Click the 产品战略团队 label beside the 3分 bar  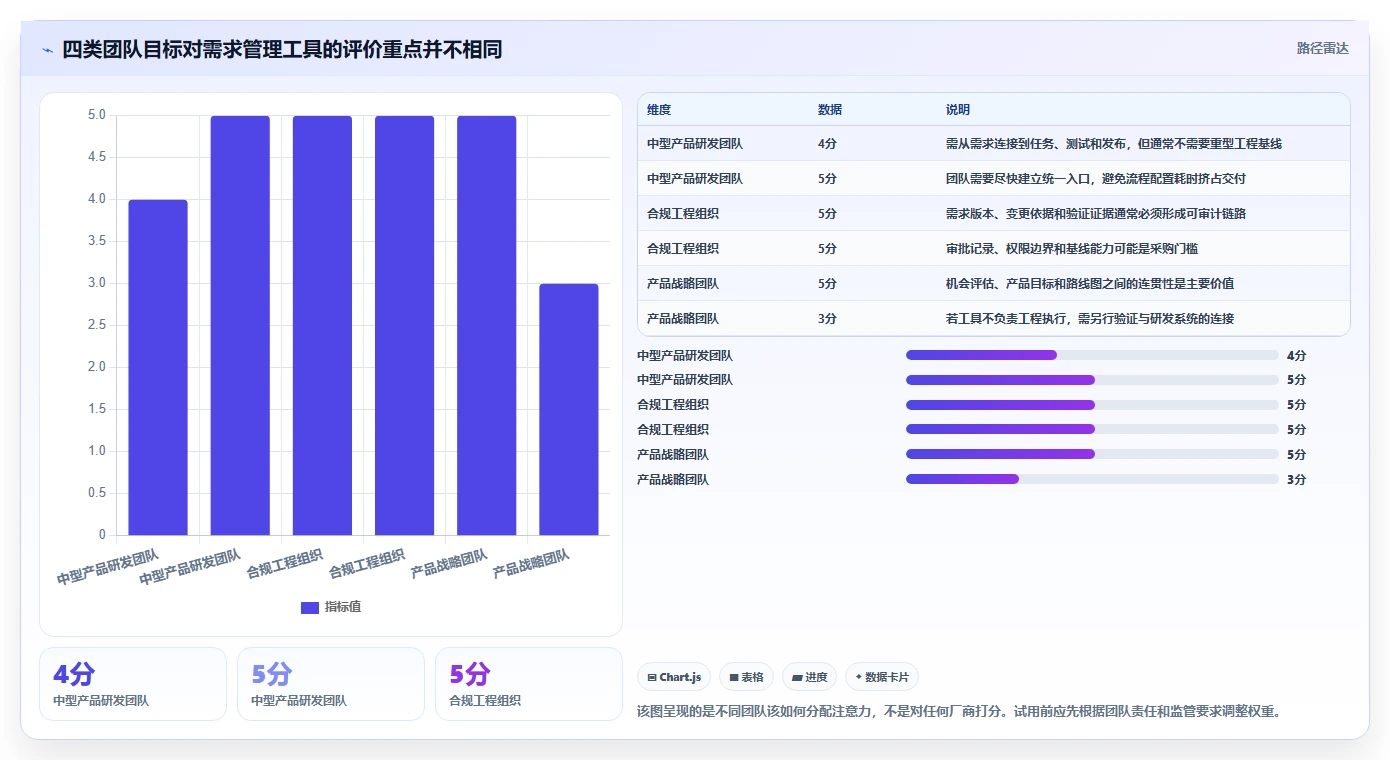(x=673, y=479)
